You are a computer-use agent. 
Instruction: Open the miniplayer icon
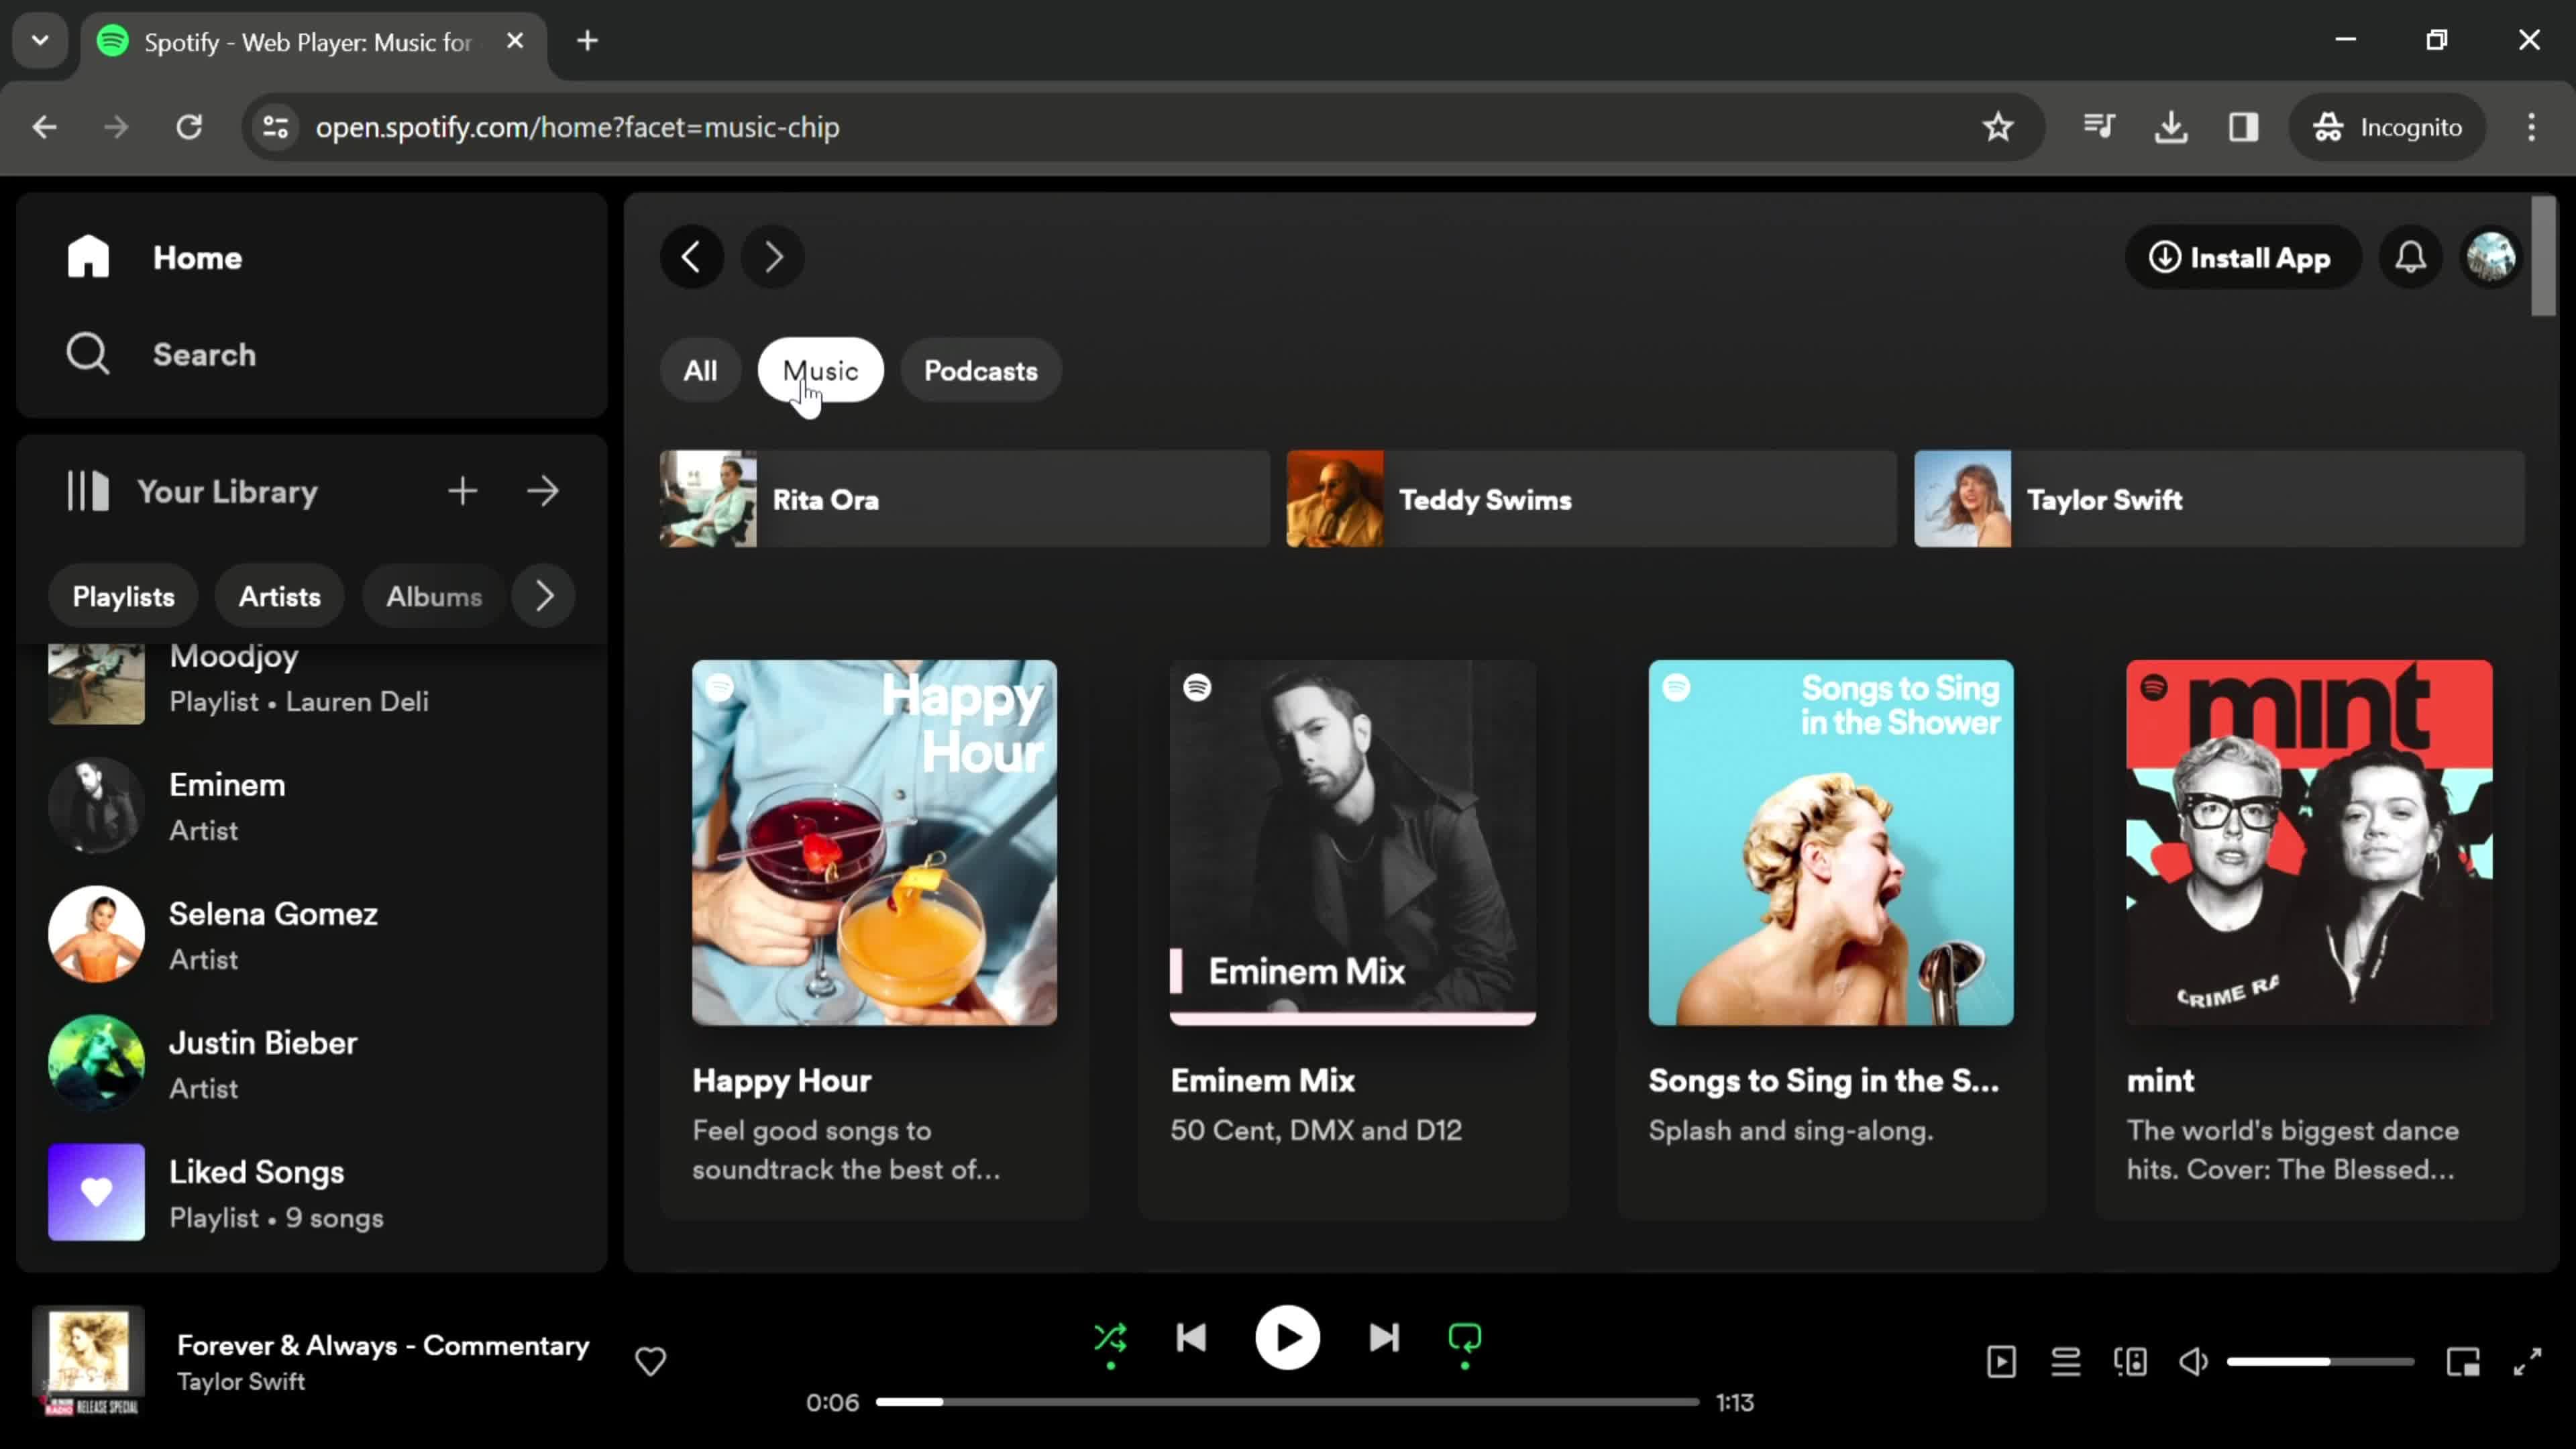2463,1361
